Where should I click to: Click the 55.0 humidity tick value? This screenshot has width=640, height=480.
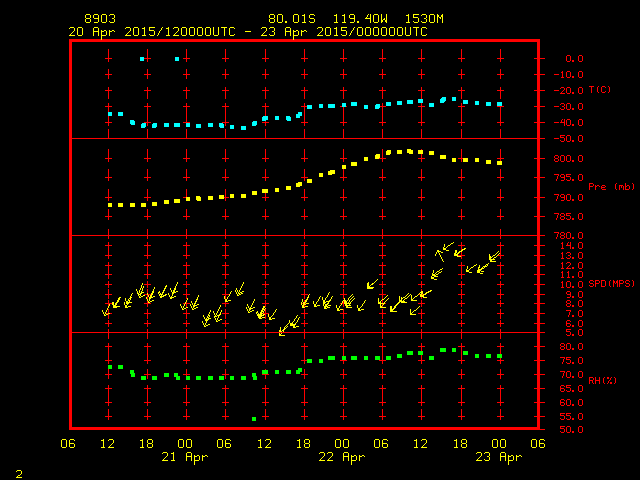pyautogui.click(x=571, y=417)
